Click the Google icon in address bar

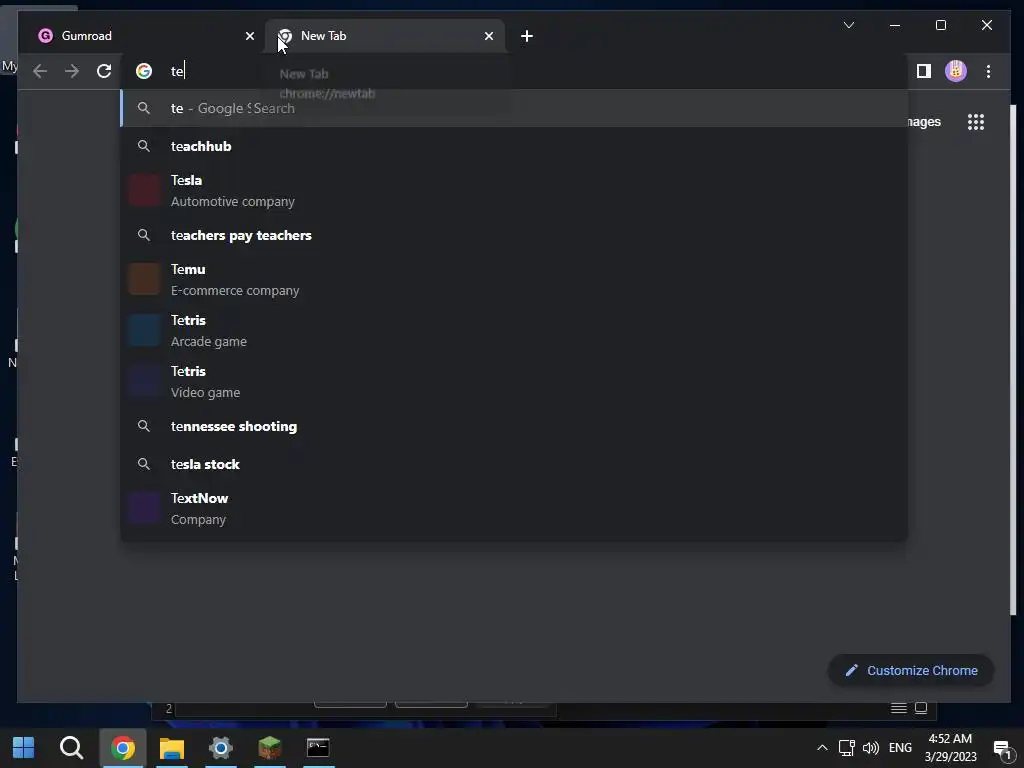(144, 71)
